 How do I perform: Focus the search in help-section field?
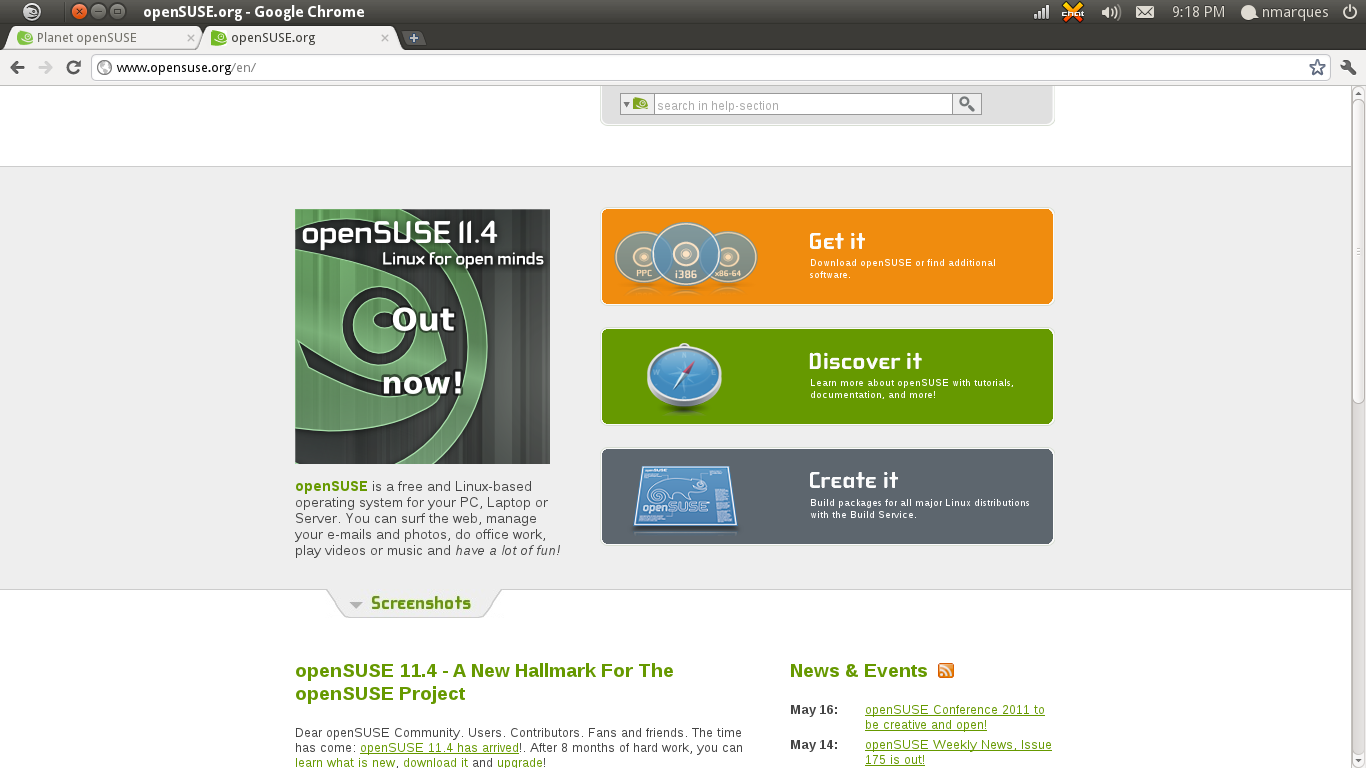click(803, 104)
